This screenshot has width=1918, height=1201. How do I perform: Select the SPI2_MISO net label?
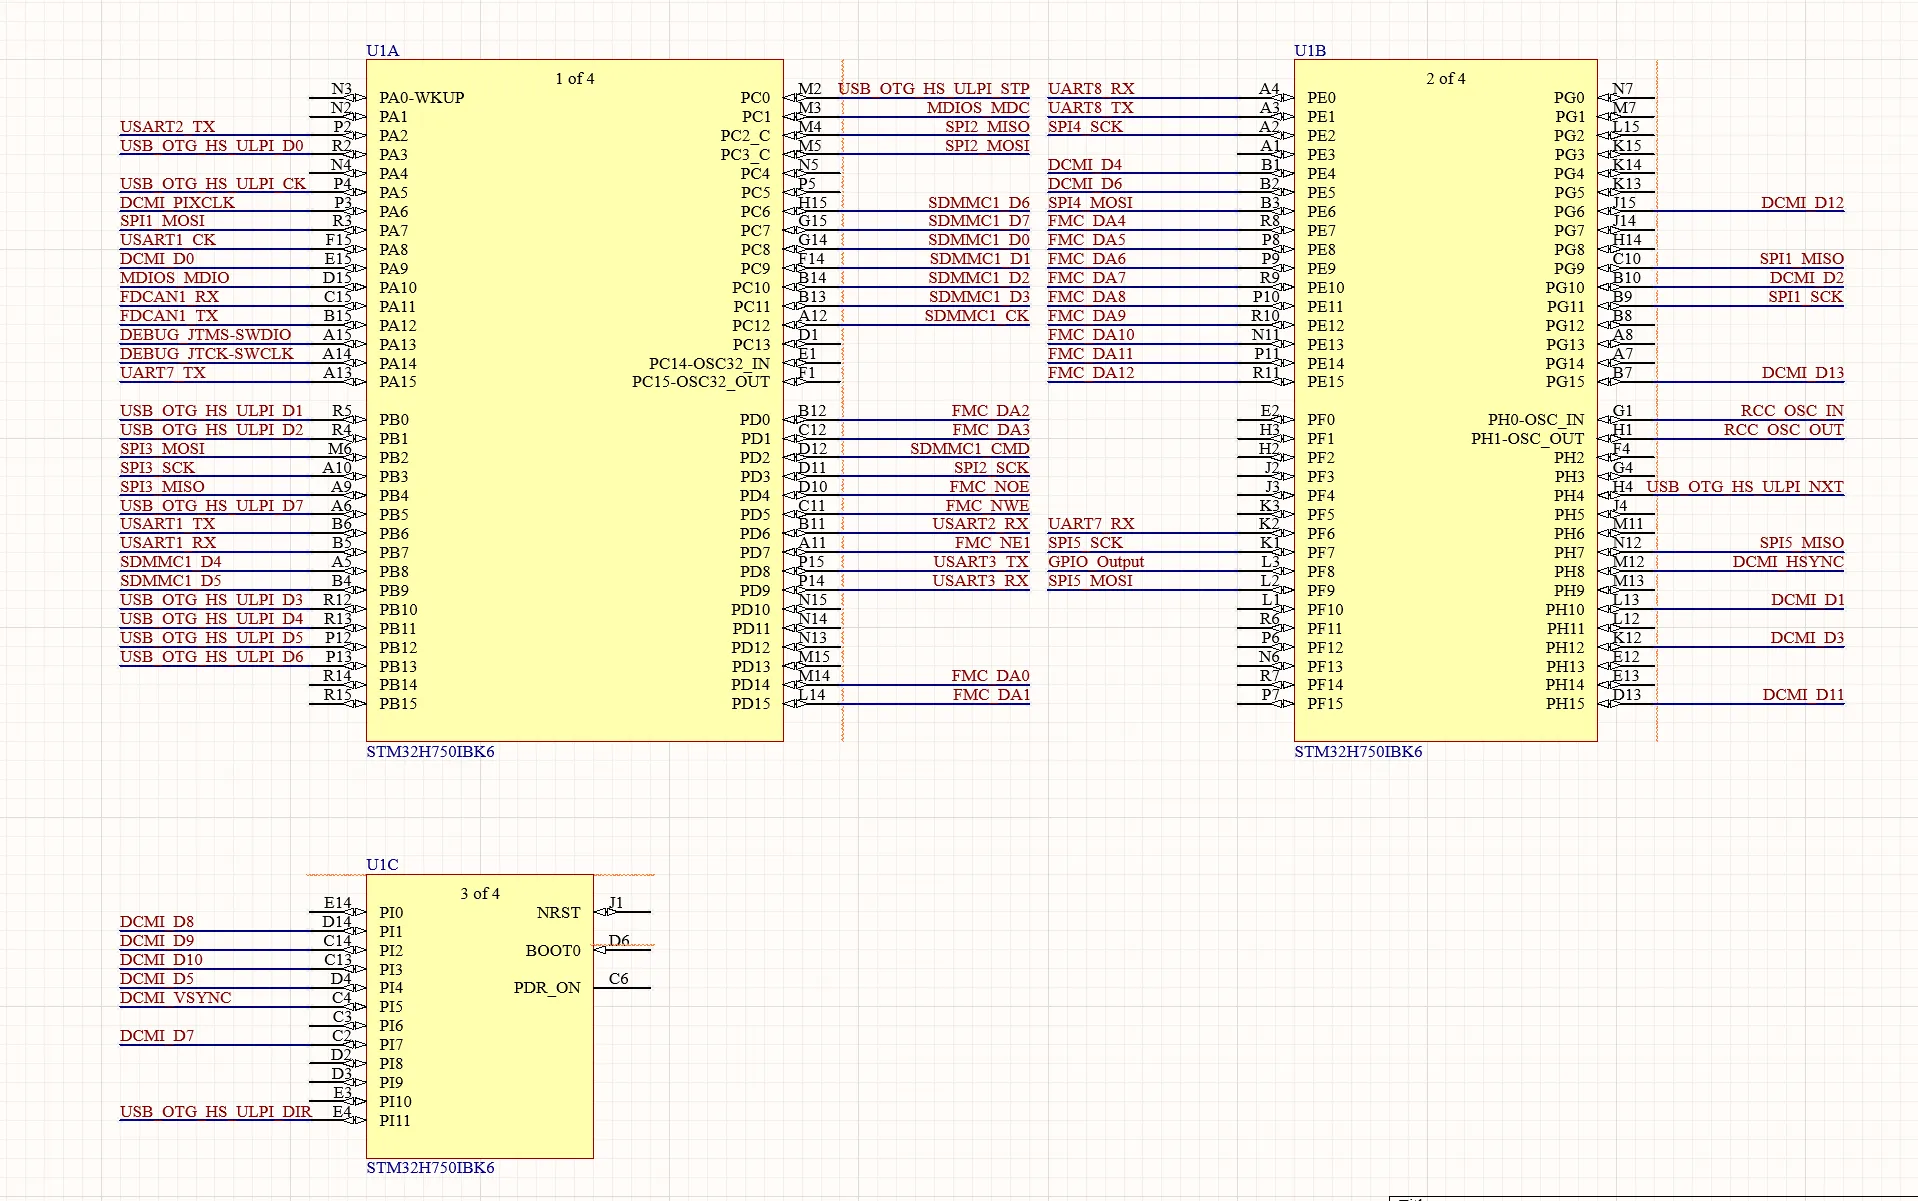pyautogui.click(x=987, y=126)
